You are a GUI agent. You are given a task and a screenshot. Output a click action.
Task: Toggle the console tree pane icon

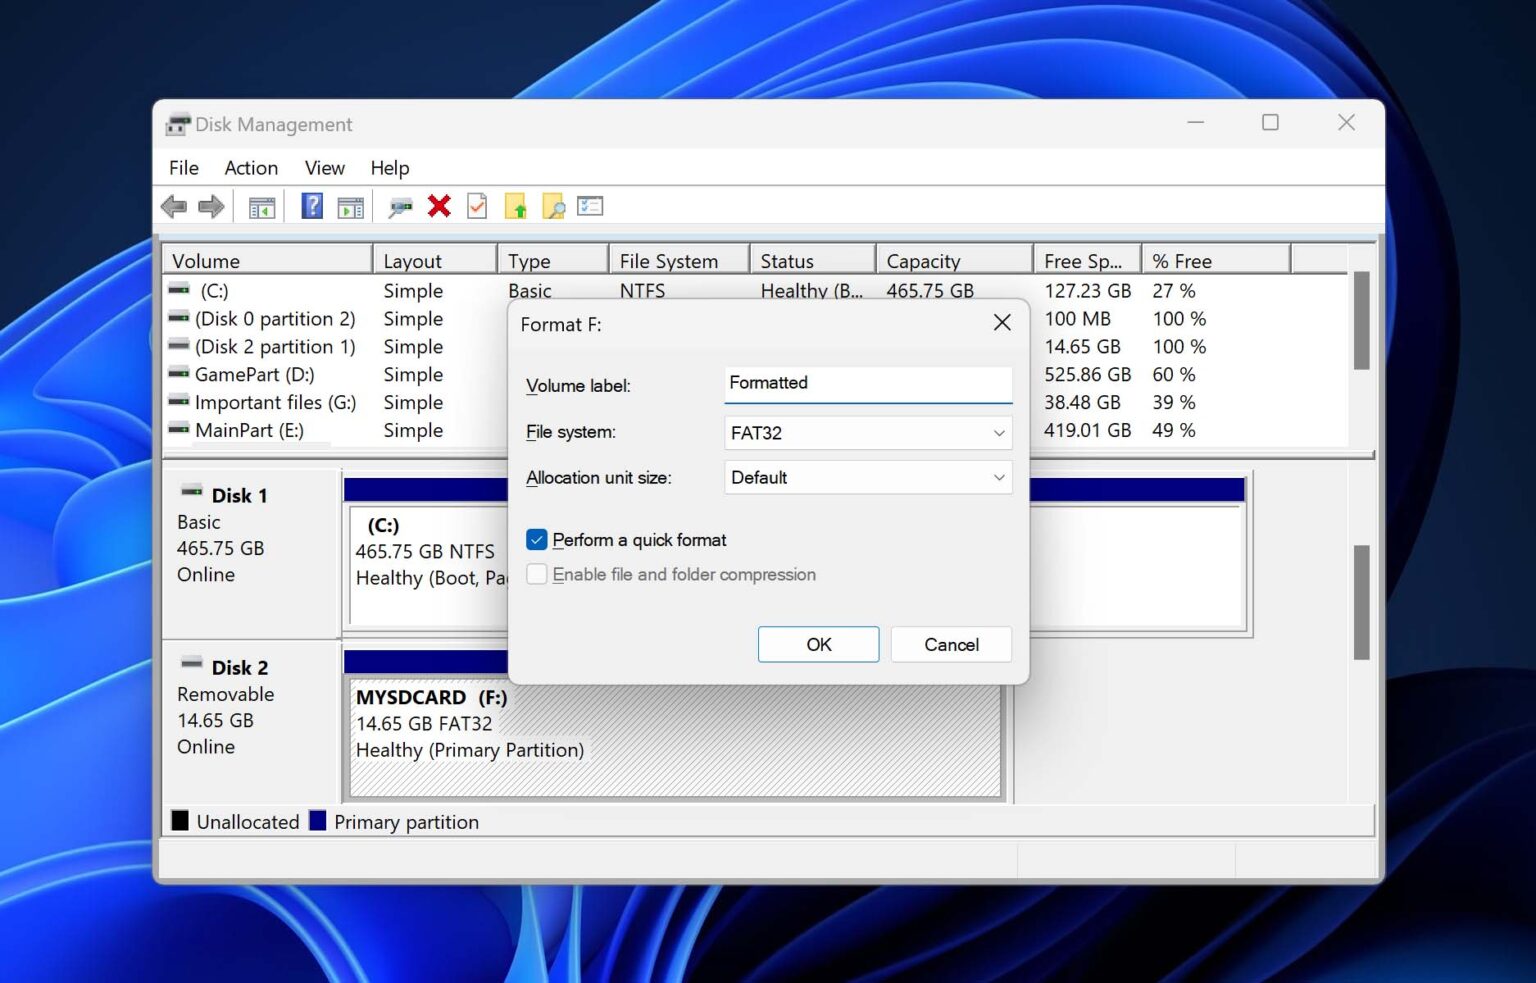pos(262,206)
